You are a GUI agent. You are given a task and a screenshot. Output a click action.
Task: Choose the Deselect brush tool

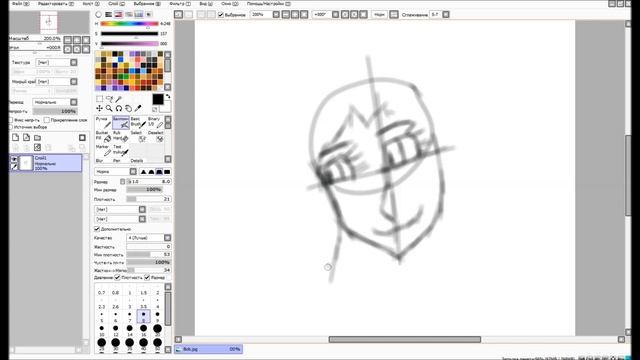point(155,136)
